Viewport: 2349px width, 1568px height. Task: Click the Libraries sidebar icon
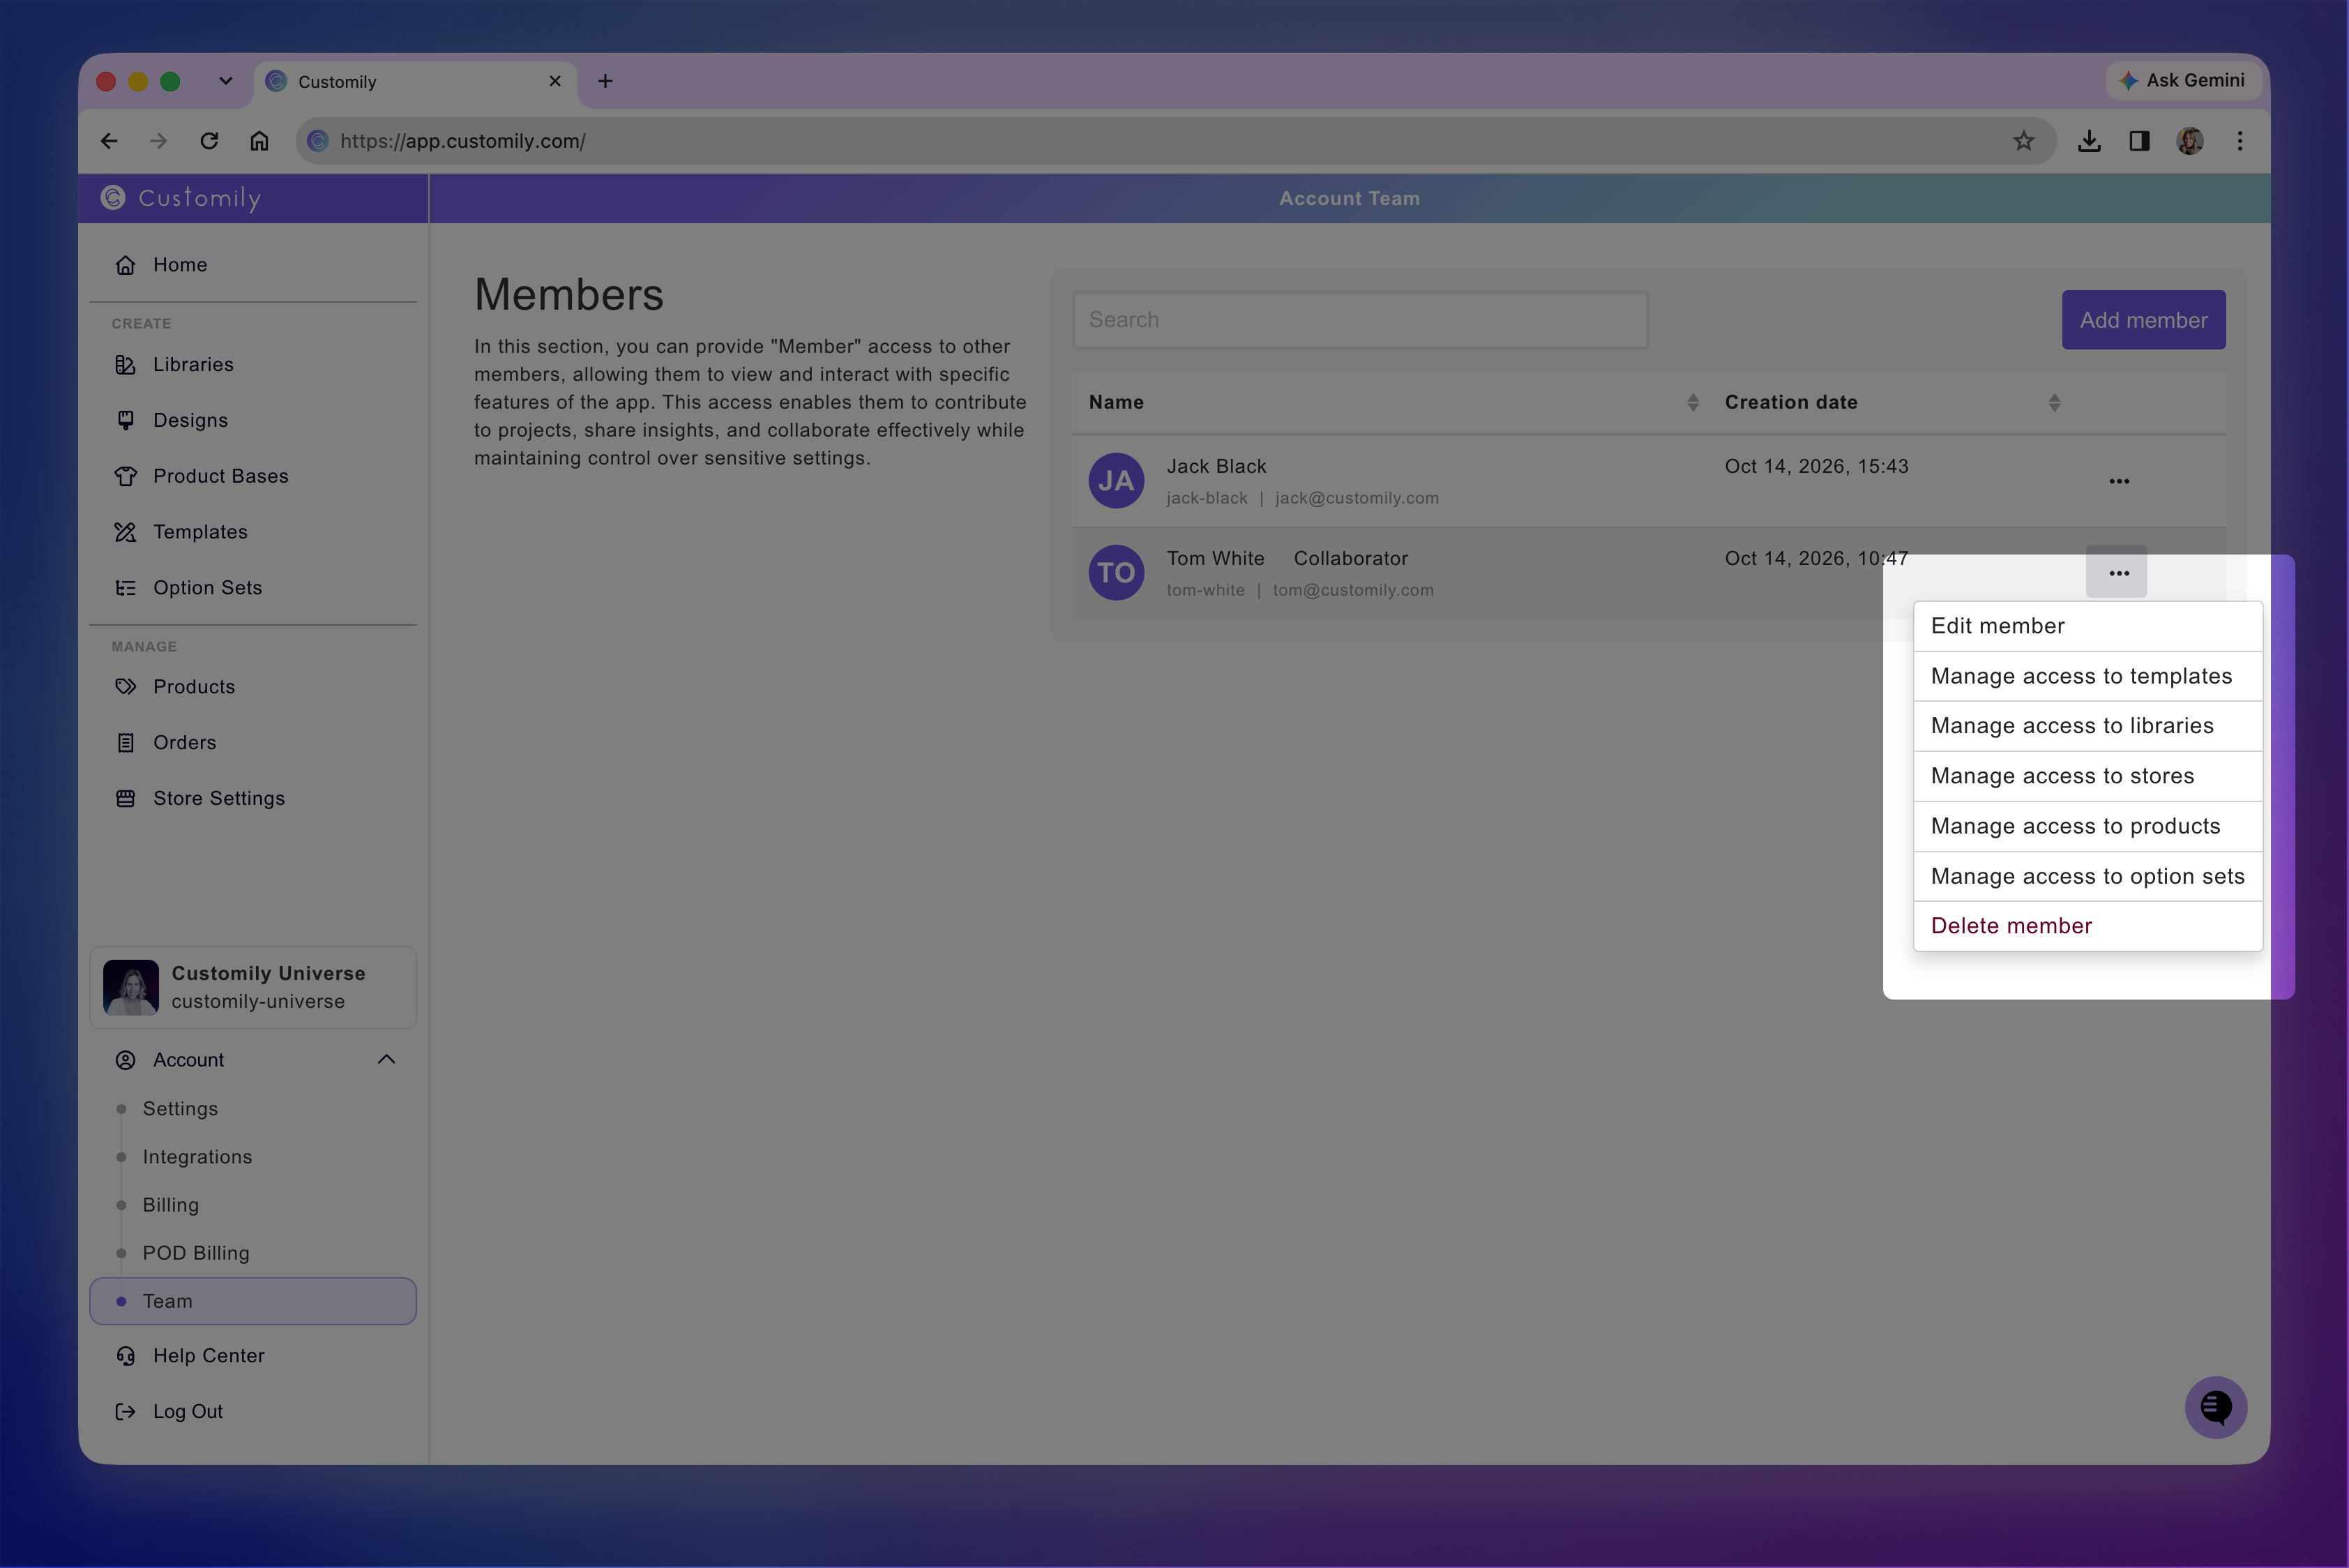(125, 365)
